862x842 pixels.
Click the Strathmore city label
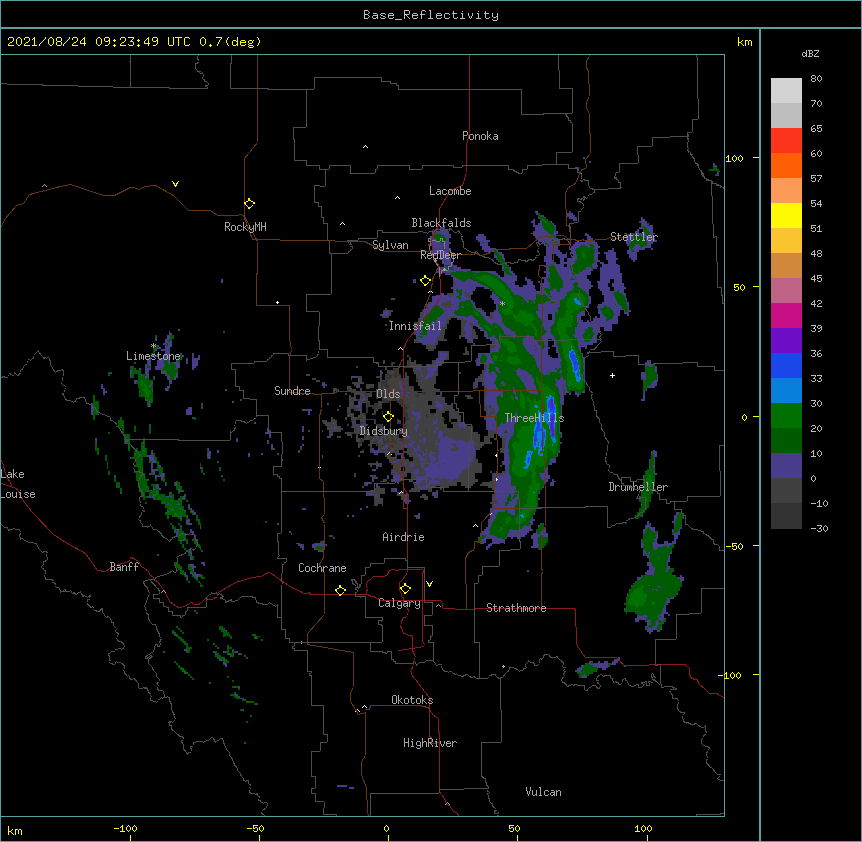(x=516, y=608)
